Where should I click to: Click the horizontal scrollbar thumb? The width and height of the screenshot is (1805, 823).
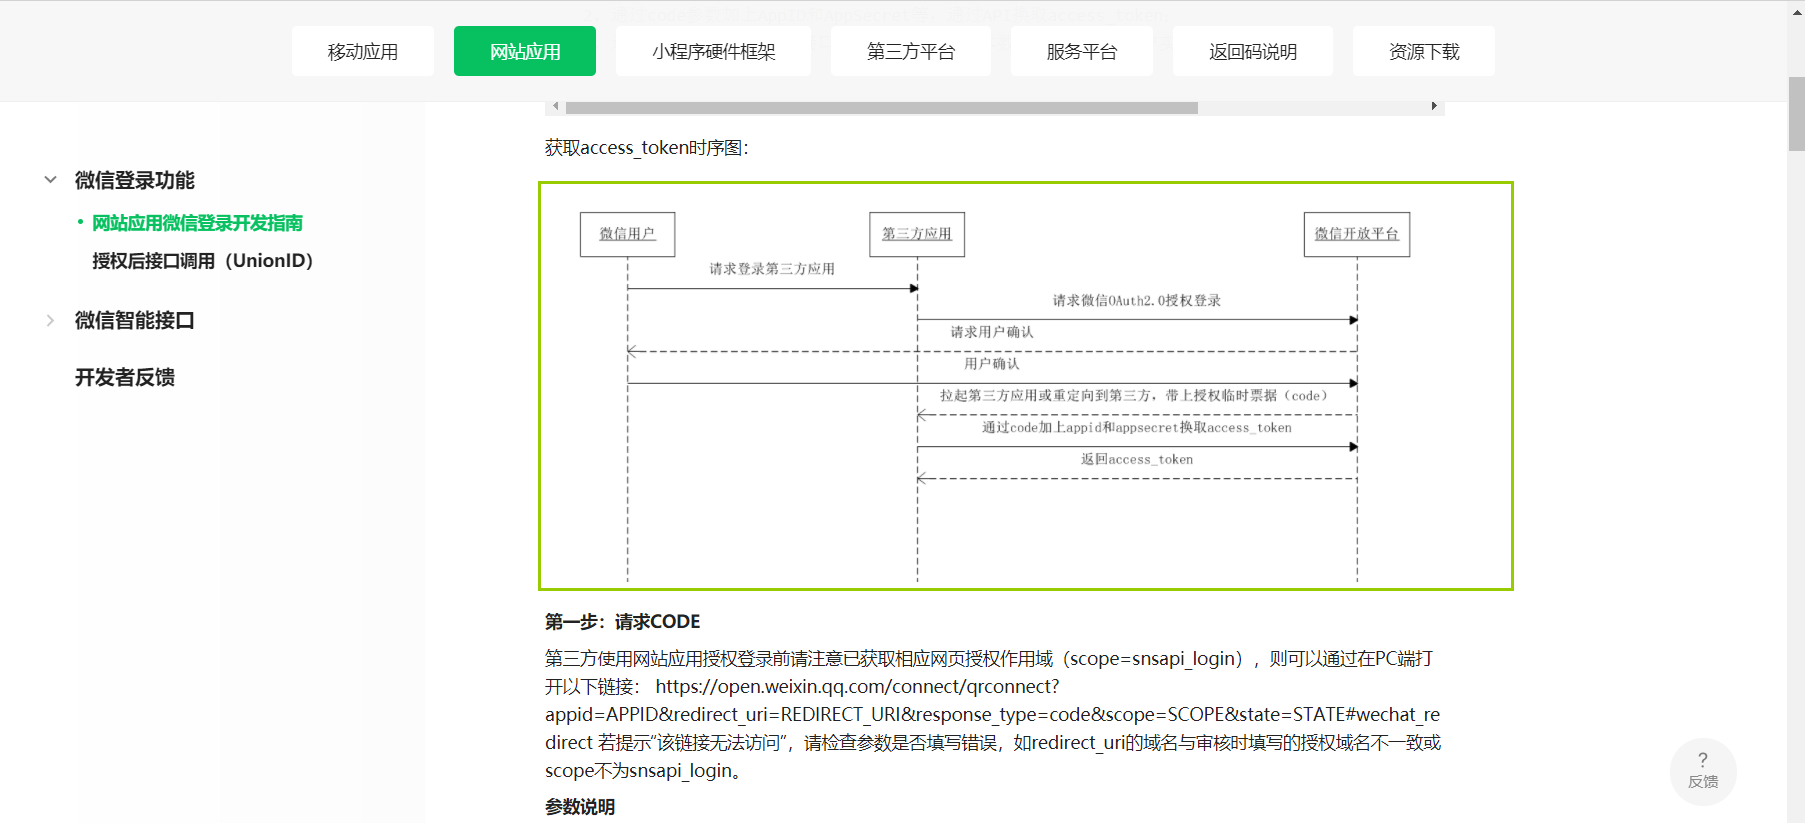click(x=882, y=107)
